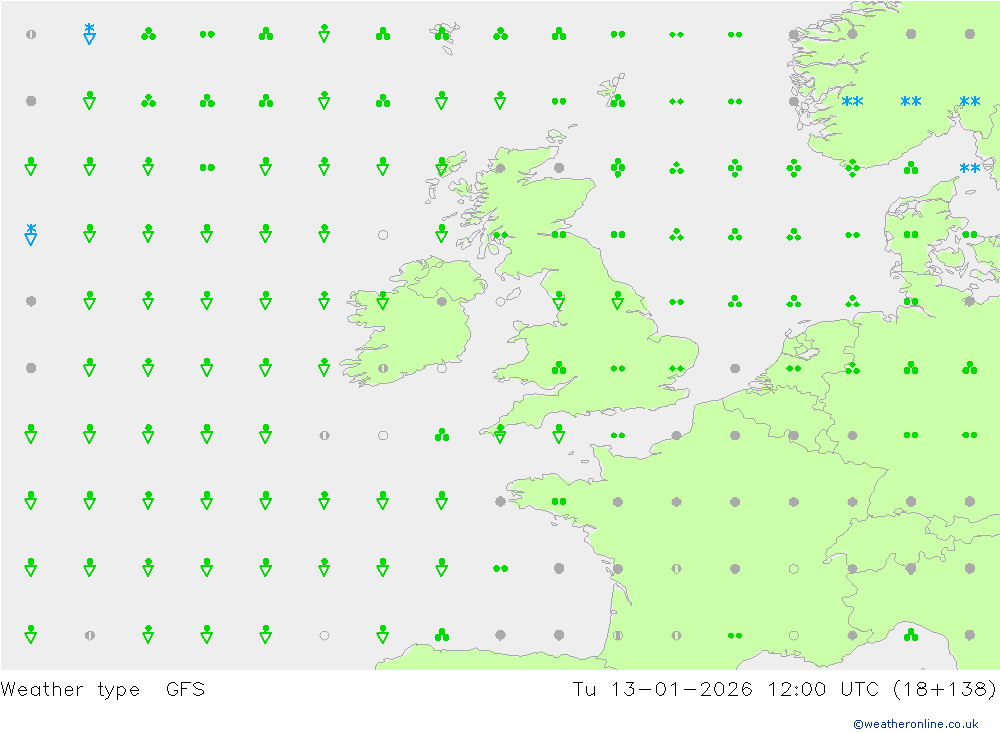
Task: Click the green trefoil rain symbol over Wales
Action: tap(559, 368)
